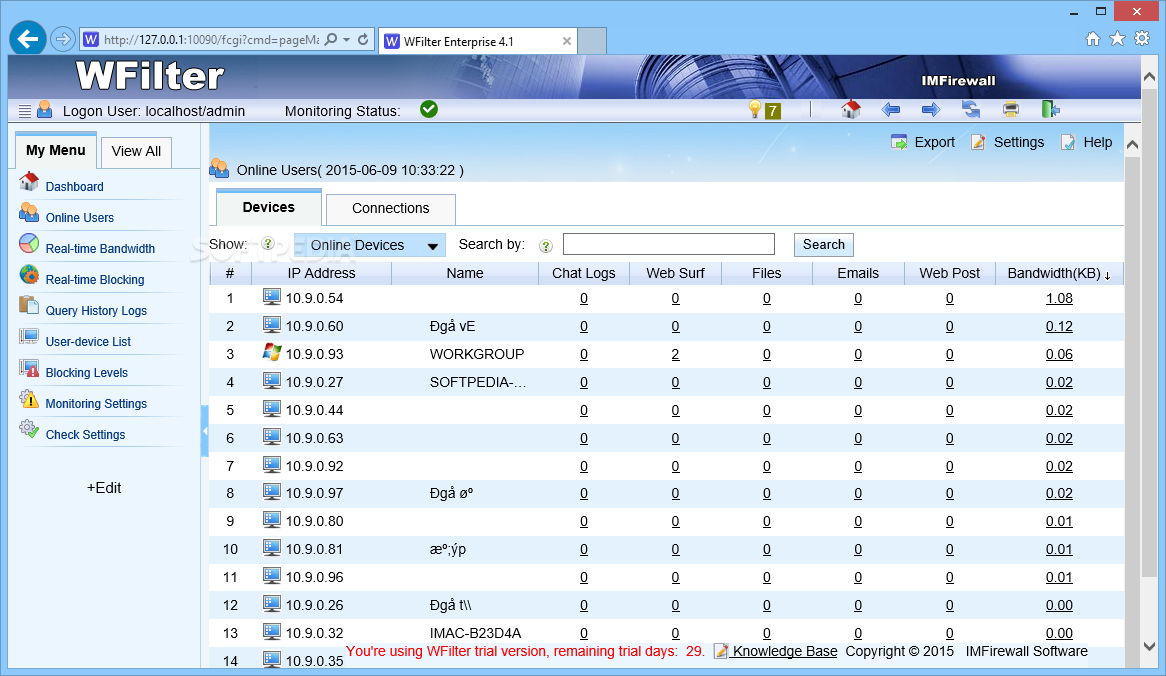Viewport: 1166px width, 676px height.
Task: Open address bar search dropdown arrow
Action: (347, 39)
